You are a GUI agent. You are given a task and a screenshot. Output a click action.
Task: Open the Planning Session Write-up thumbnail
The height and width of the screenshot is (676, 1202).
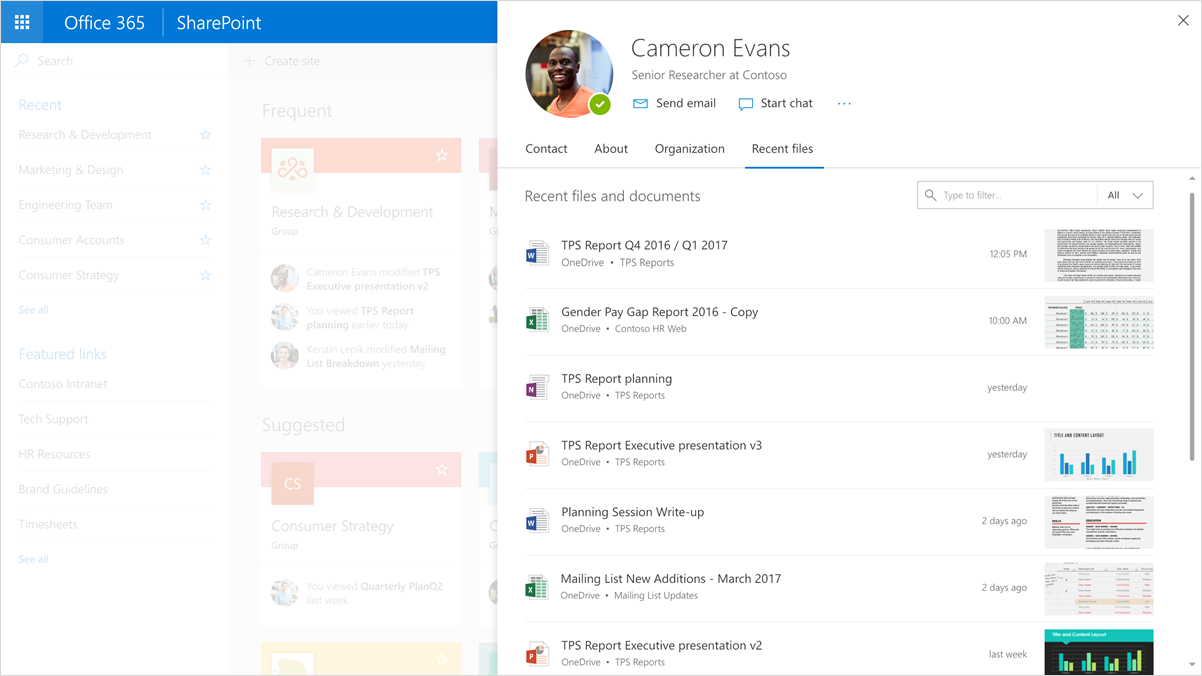pos(1099,521)
